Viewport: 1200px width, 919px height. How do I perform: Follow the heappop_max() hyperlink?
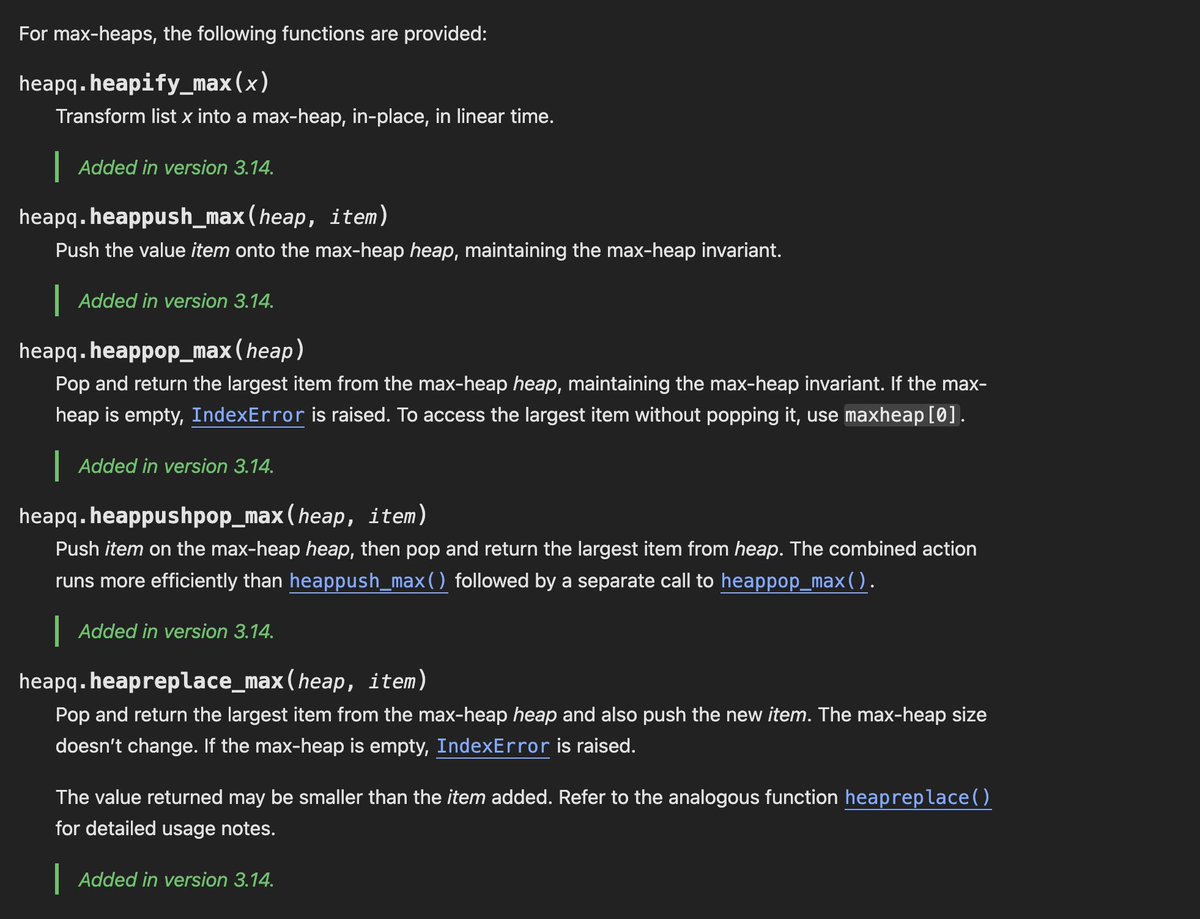(795, 581)
